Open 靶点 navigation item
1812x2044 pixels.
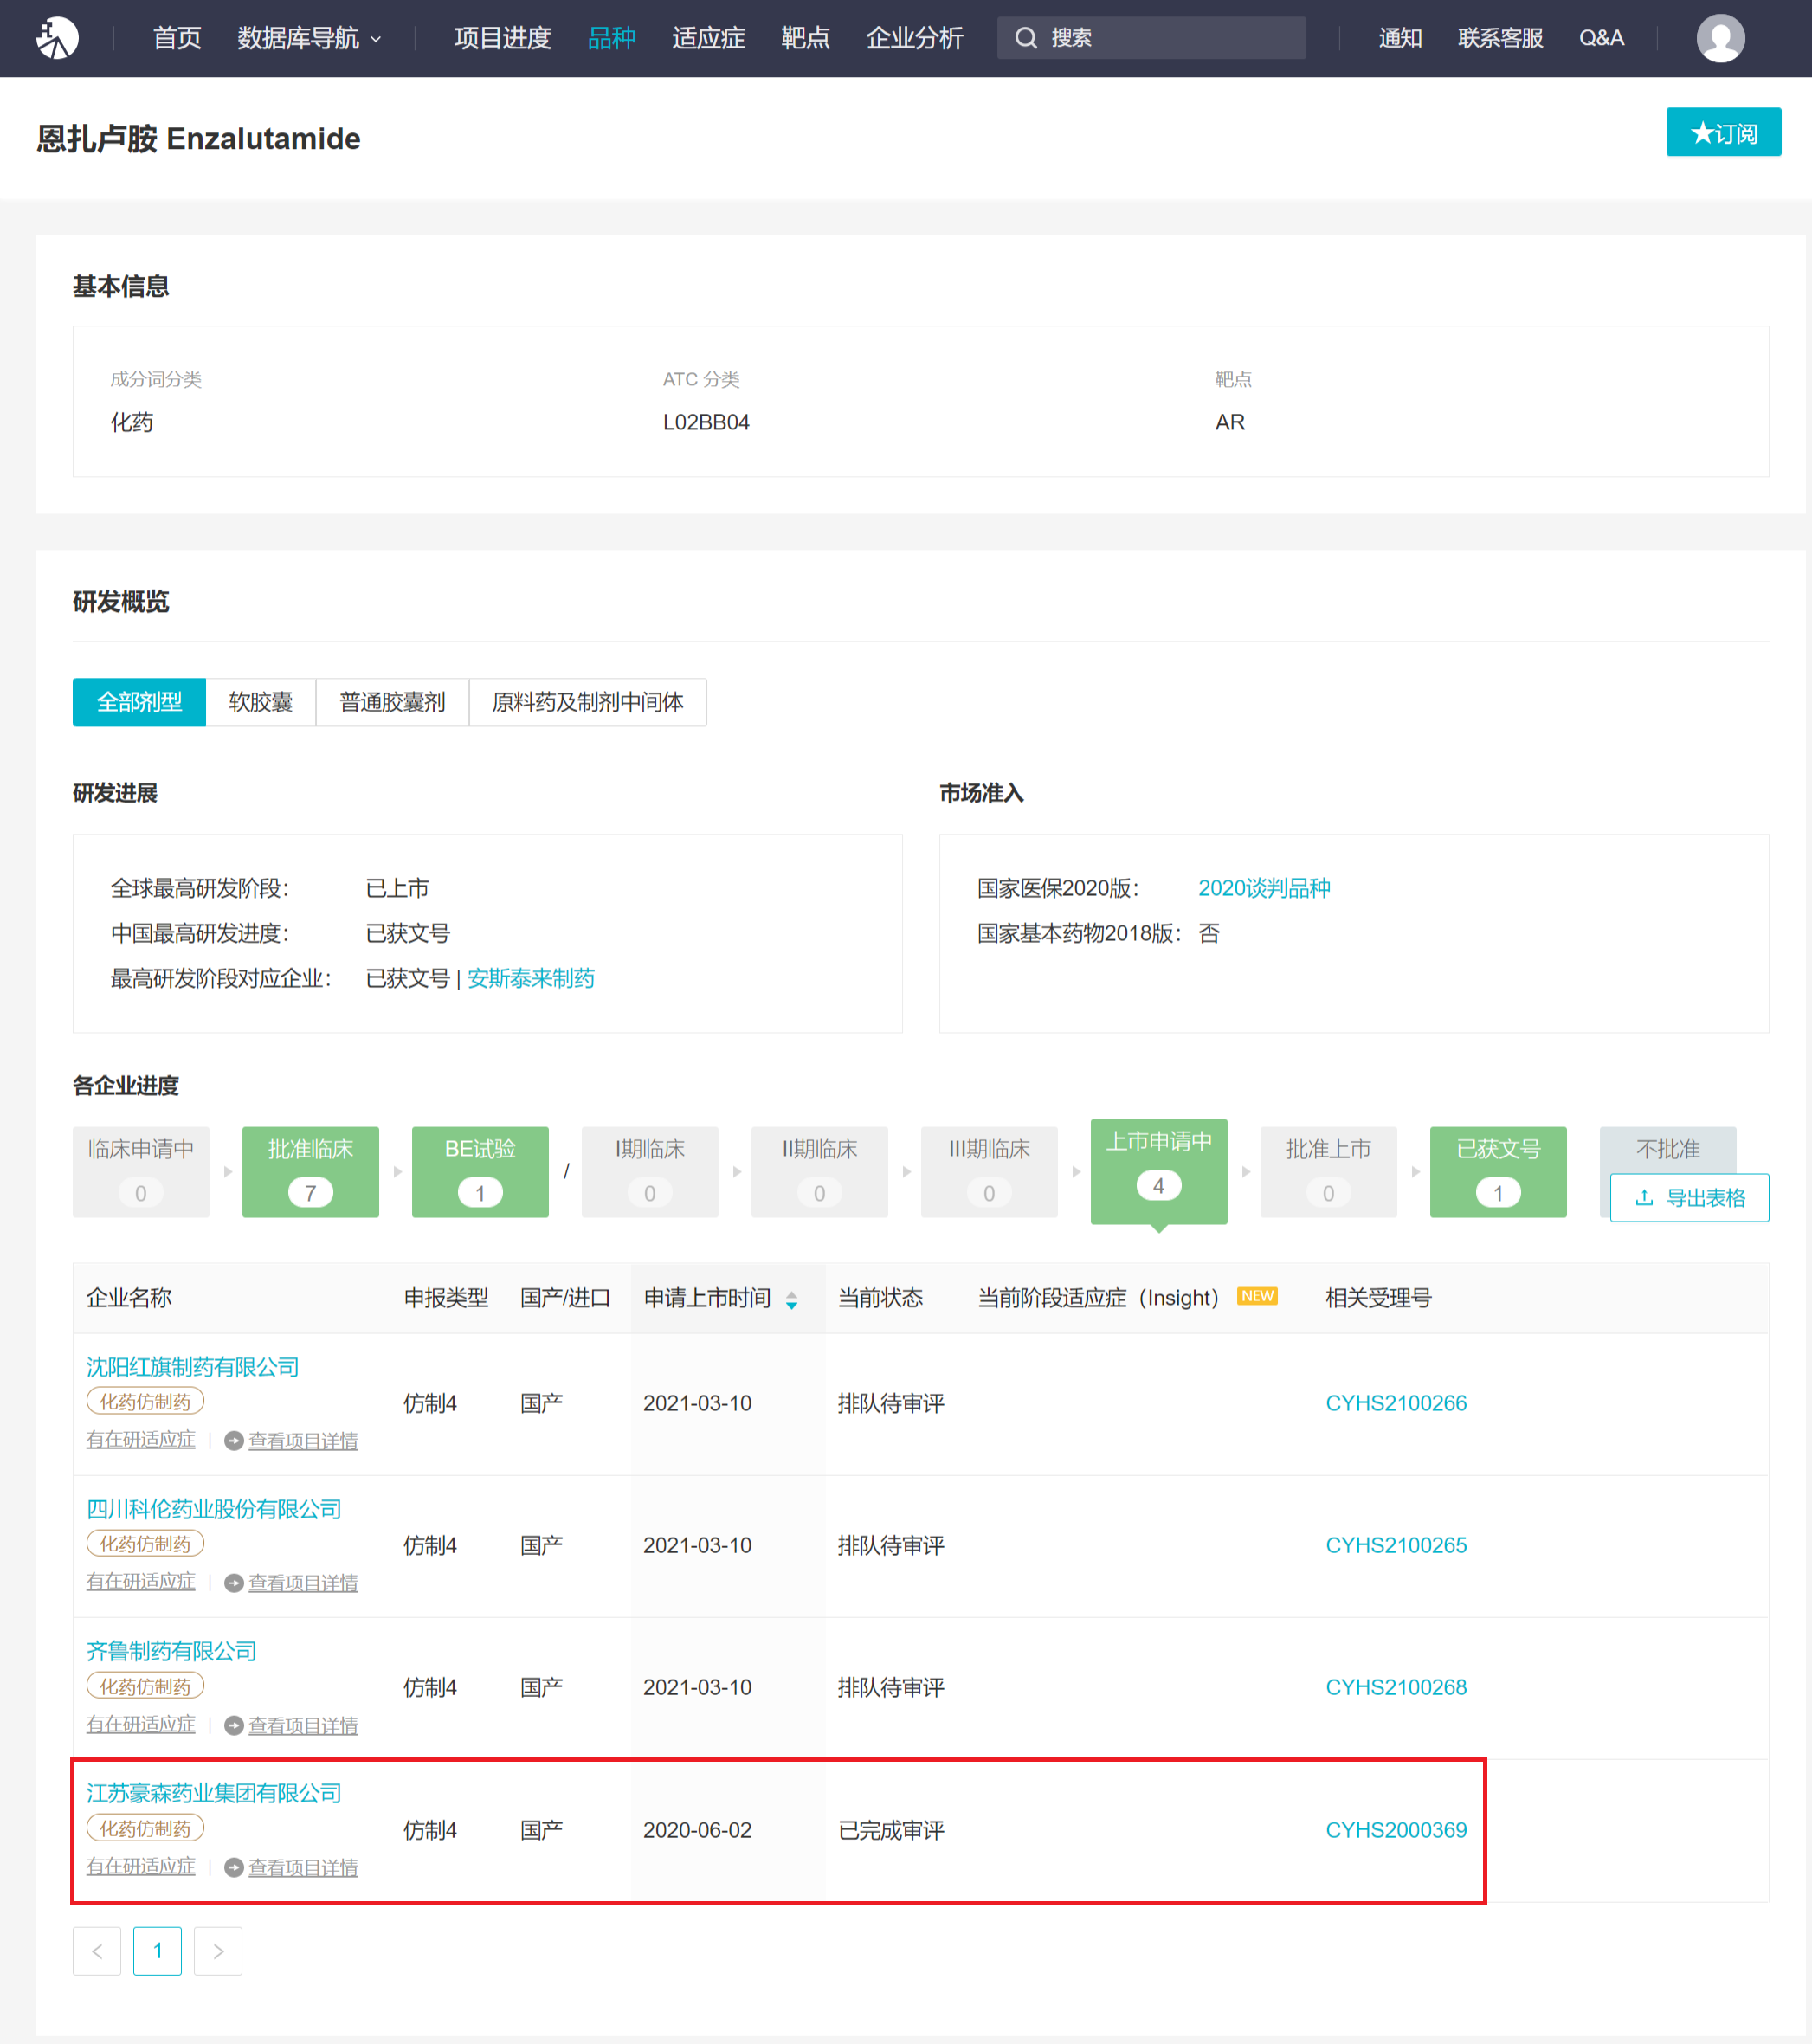pos(805,38)
